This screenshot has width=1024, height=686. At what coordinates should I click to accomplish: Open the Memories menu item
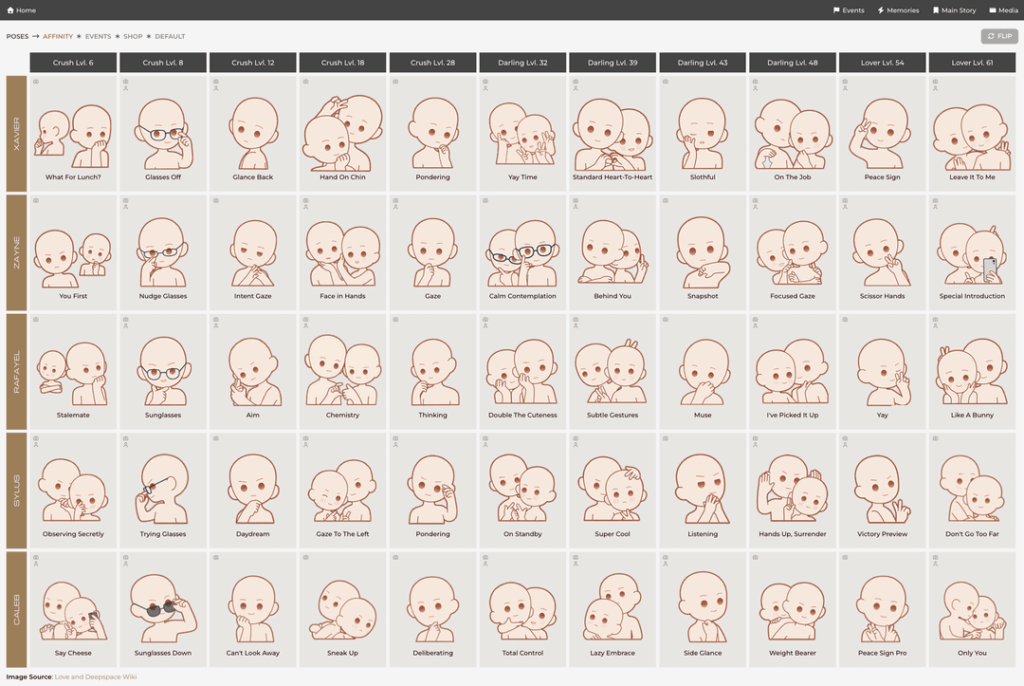click(898, 10)
